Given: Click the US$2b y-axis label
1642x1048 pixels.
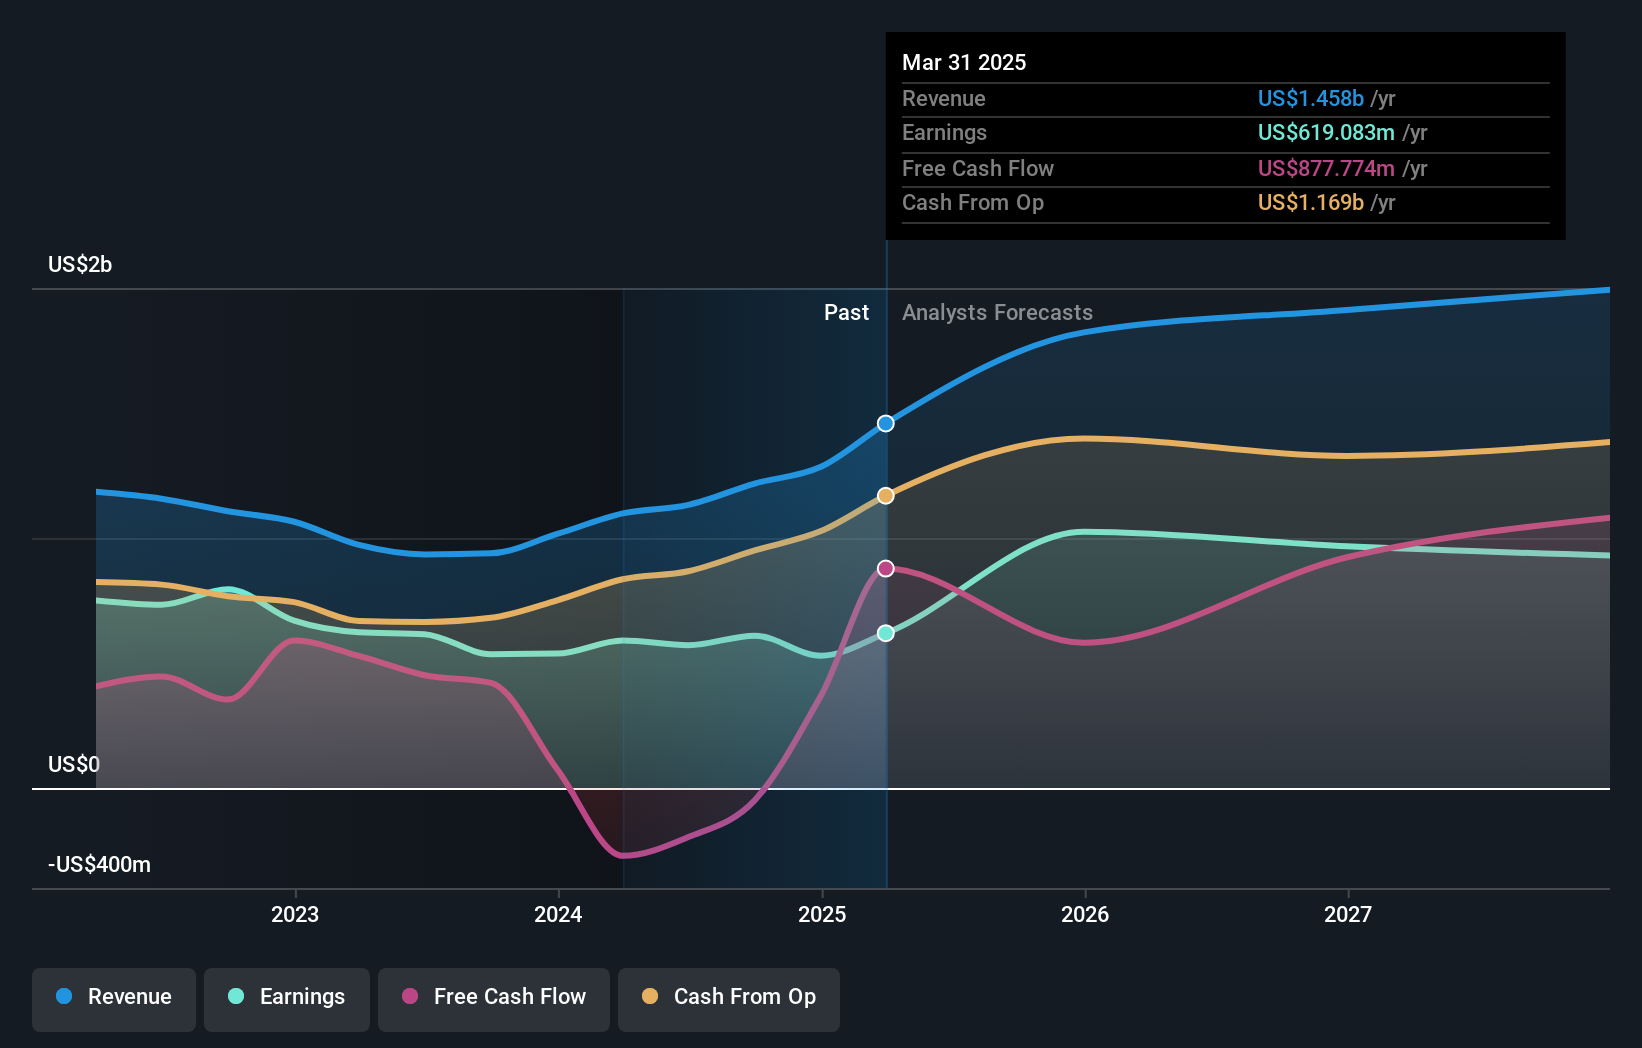Looking at the screenshot, I should [x=80, y=264].
